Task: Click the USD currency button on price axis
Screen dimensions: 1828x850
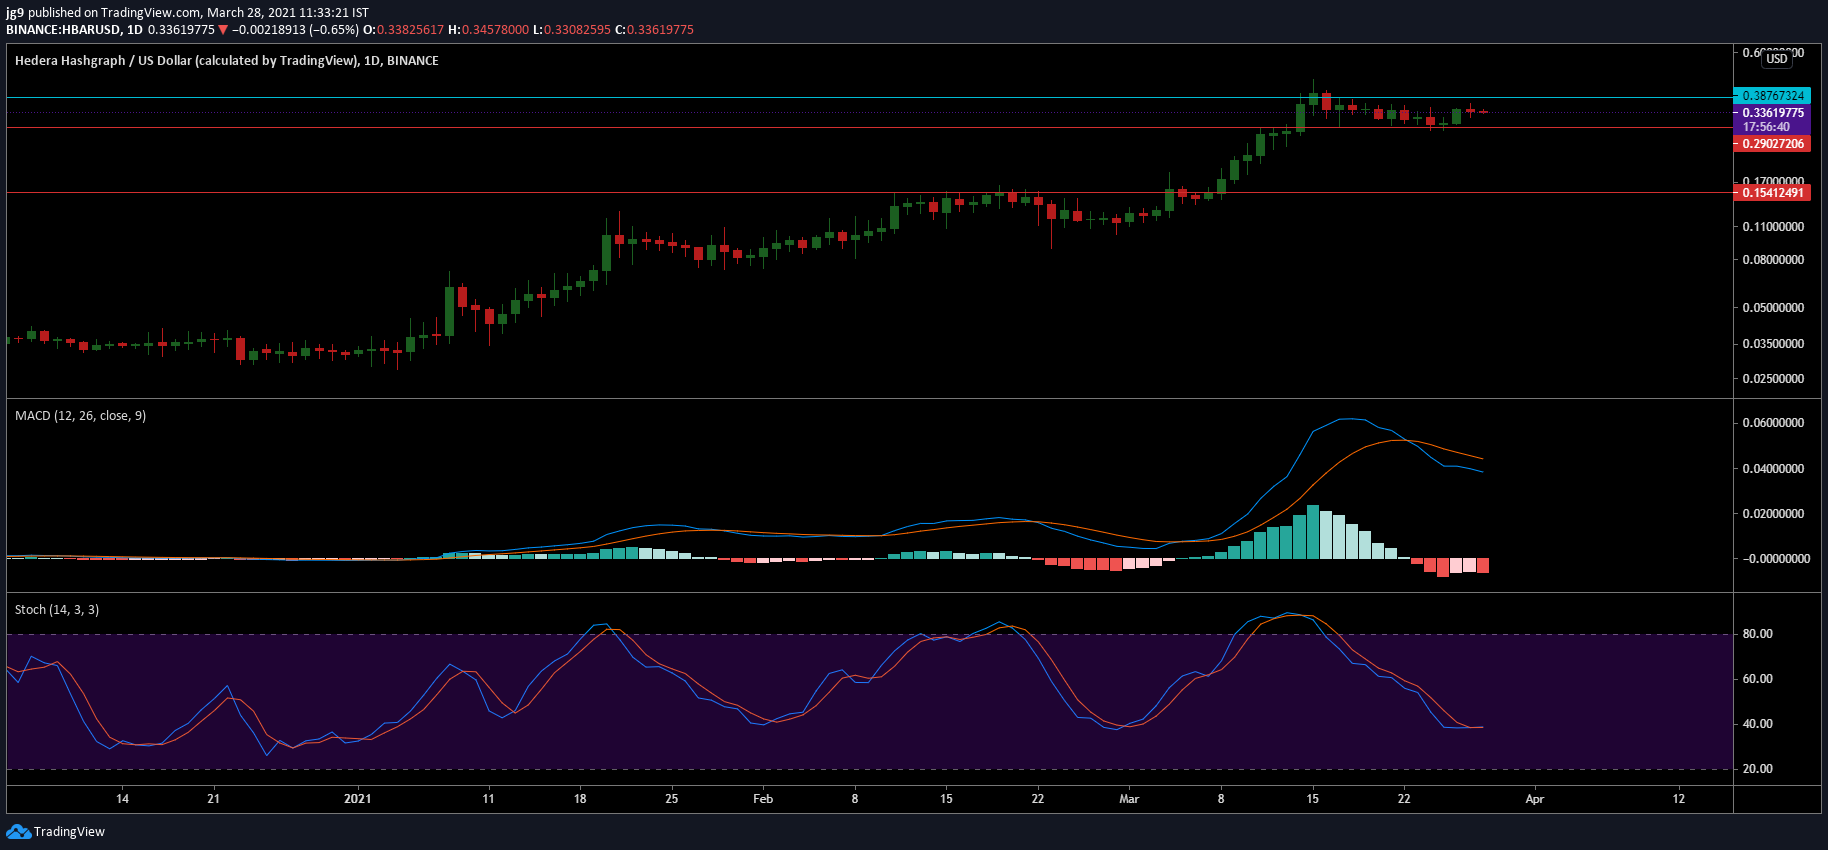Action: pos(1777,59)
